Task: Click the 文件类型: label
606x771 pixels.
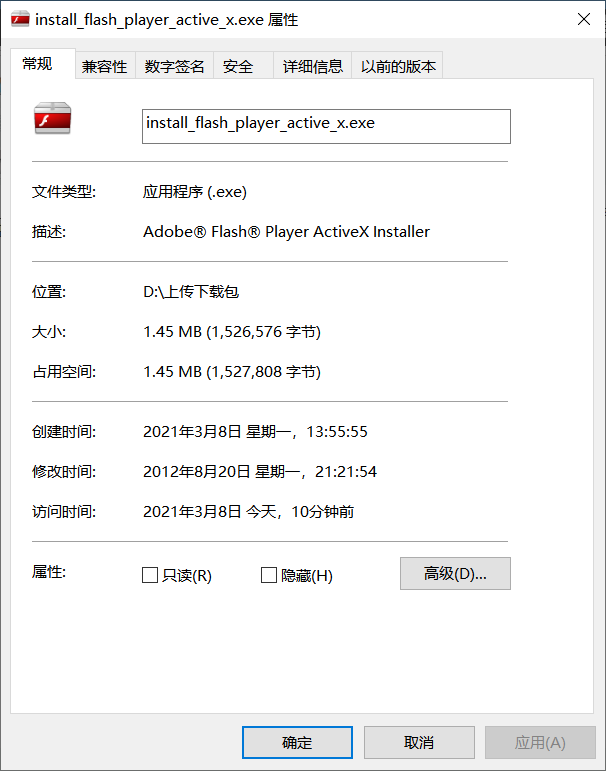Action: 64,191
